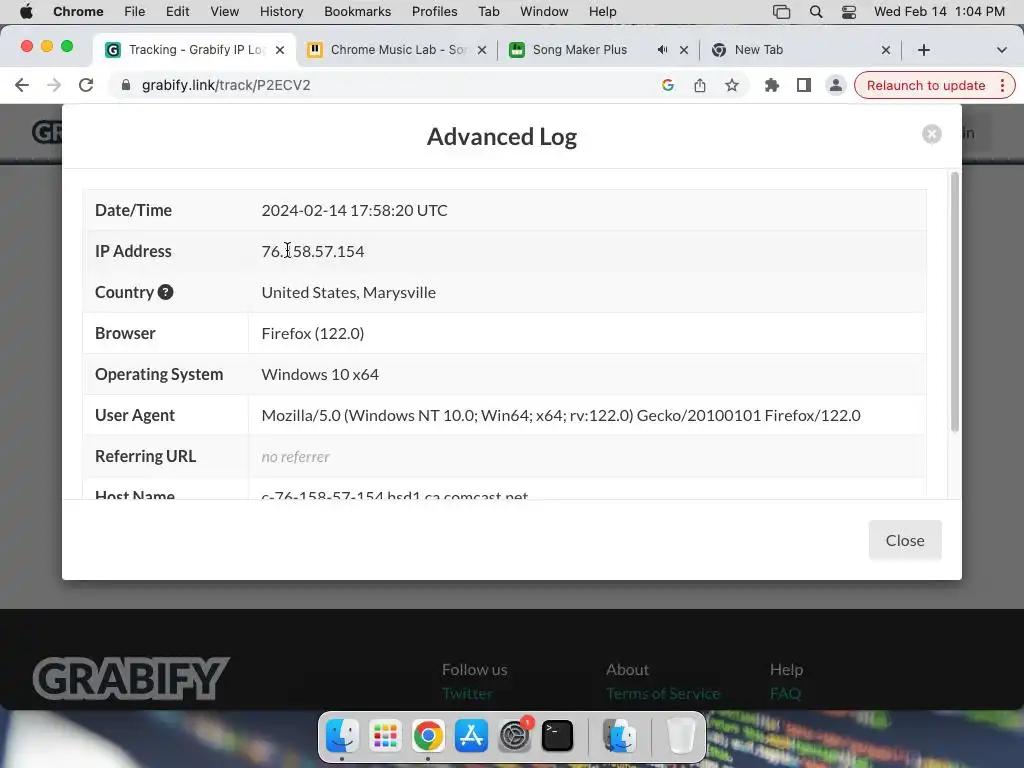Click the date value 2024-02-14 17:58:20 UTC

355,210
